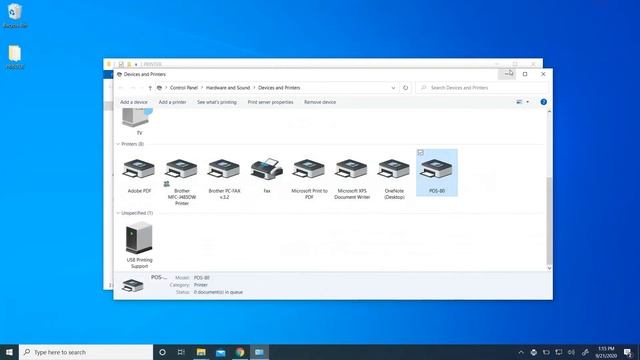This screenshot has height=360, width=640.
Task: Go back in navigation history
Action: pos(121,88)
